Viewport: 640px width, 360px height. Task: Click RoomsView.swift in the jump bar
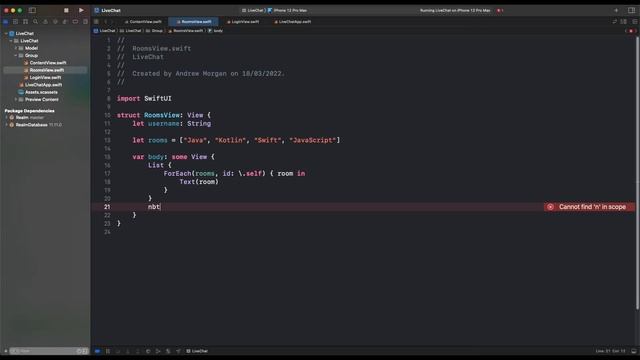(x=186, y=31)
